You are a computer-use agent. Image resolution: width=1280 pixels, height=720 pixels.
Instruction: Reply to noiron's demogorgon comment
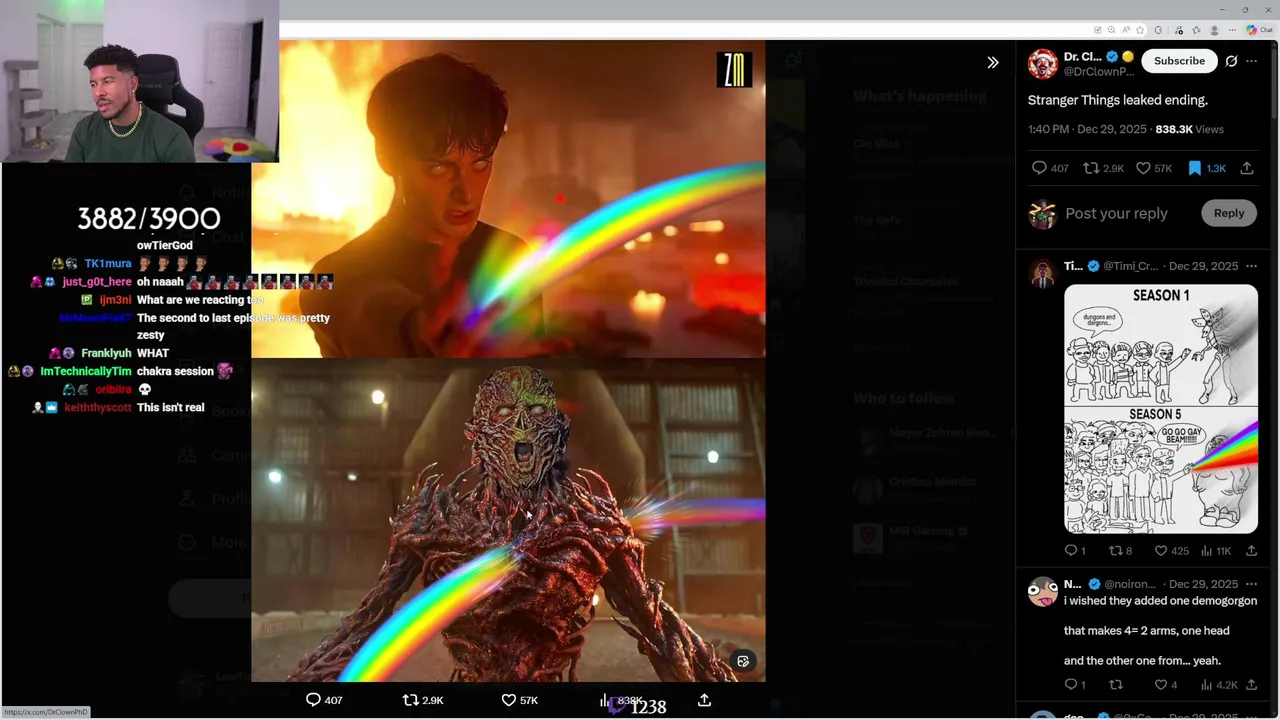pyautogui.click(x=1075, y=685)
